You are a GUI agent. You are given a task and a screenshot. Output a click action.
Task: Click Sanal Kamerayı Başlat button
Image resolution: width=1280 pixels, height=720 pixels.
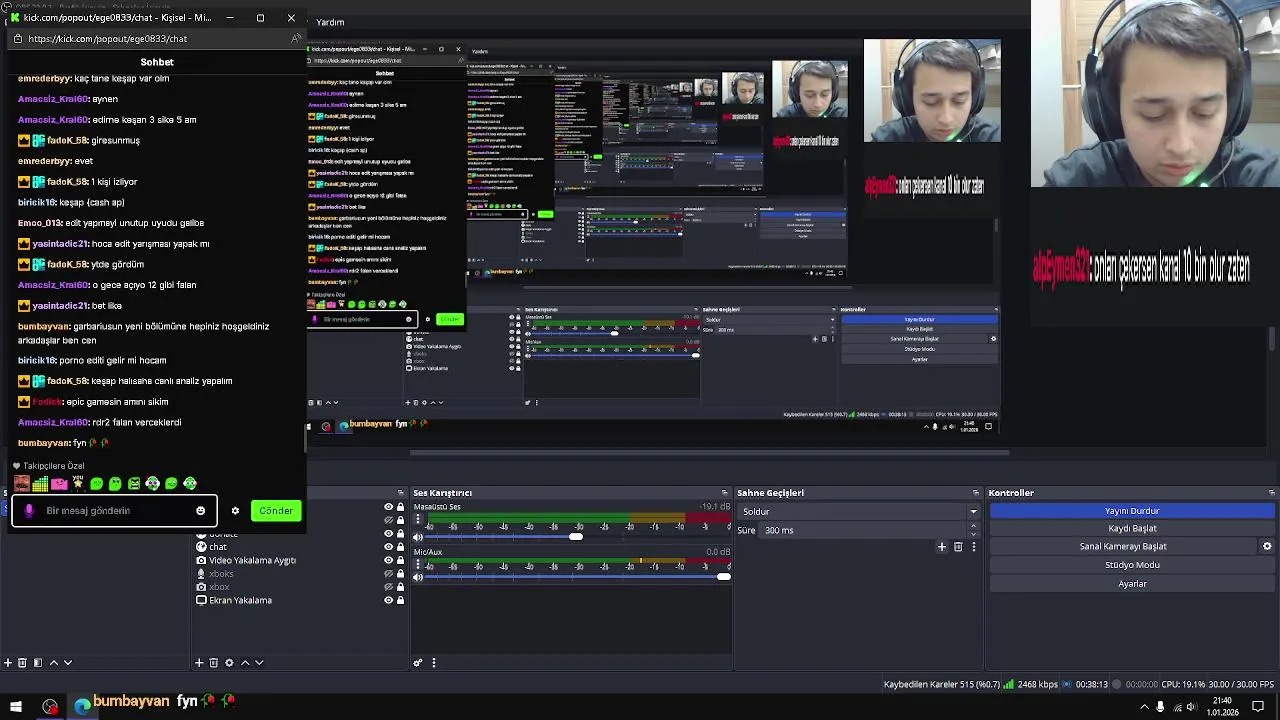click(x=1123, y=546)
